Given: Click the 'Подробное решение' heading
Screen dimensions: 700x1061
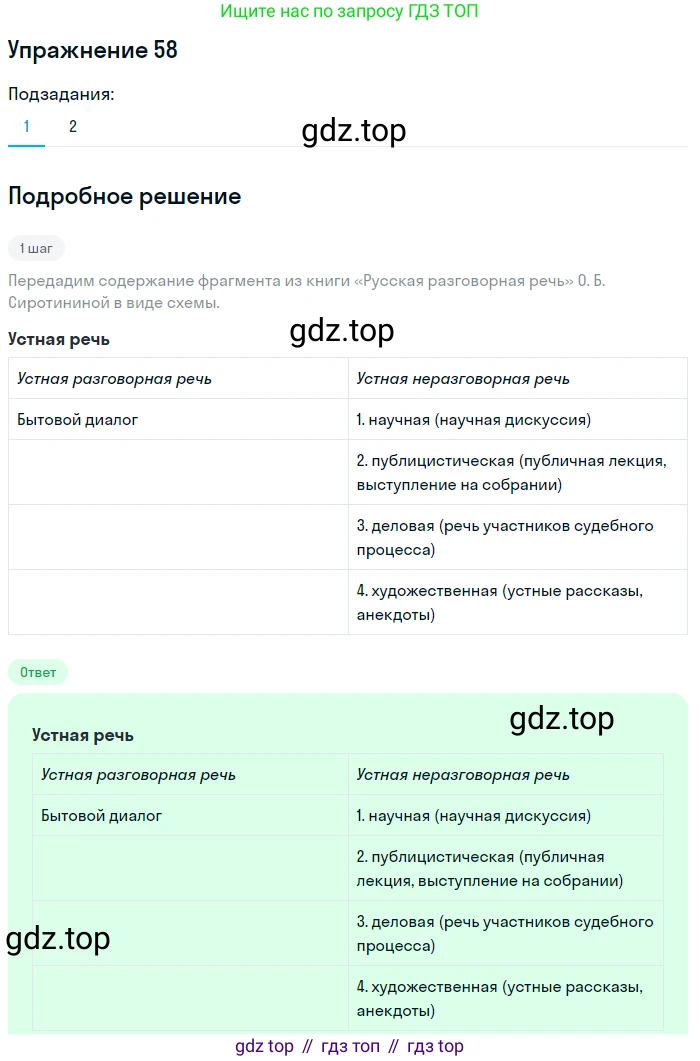Looking at the screenshot, I should (x=125, y=196).
